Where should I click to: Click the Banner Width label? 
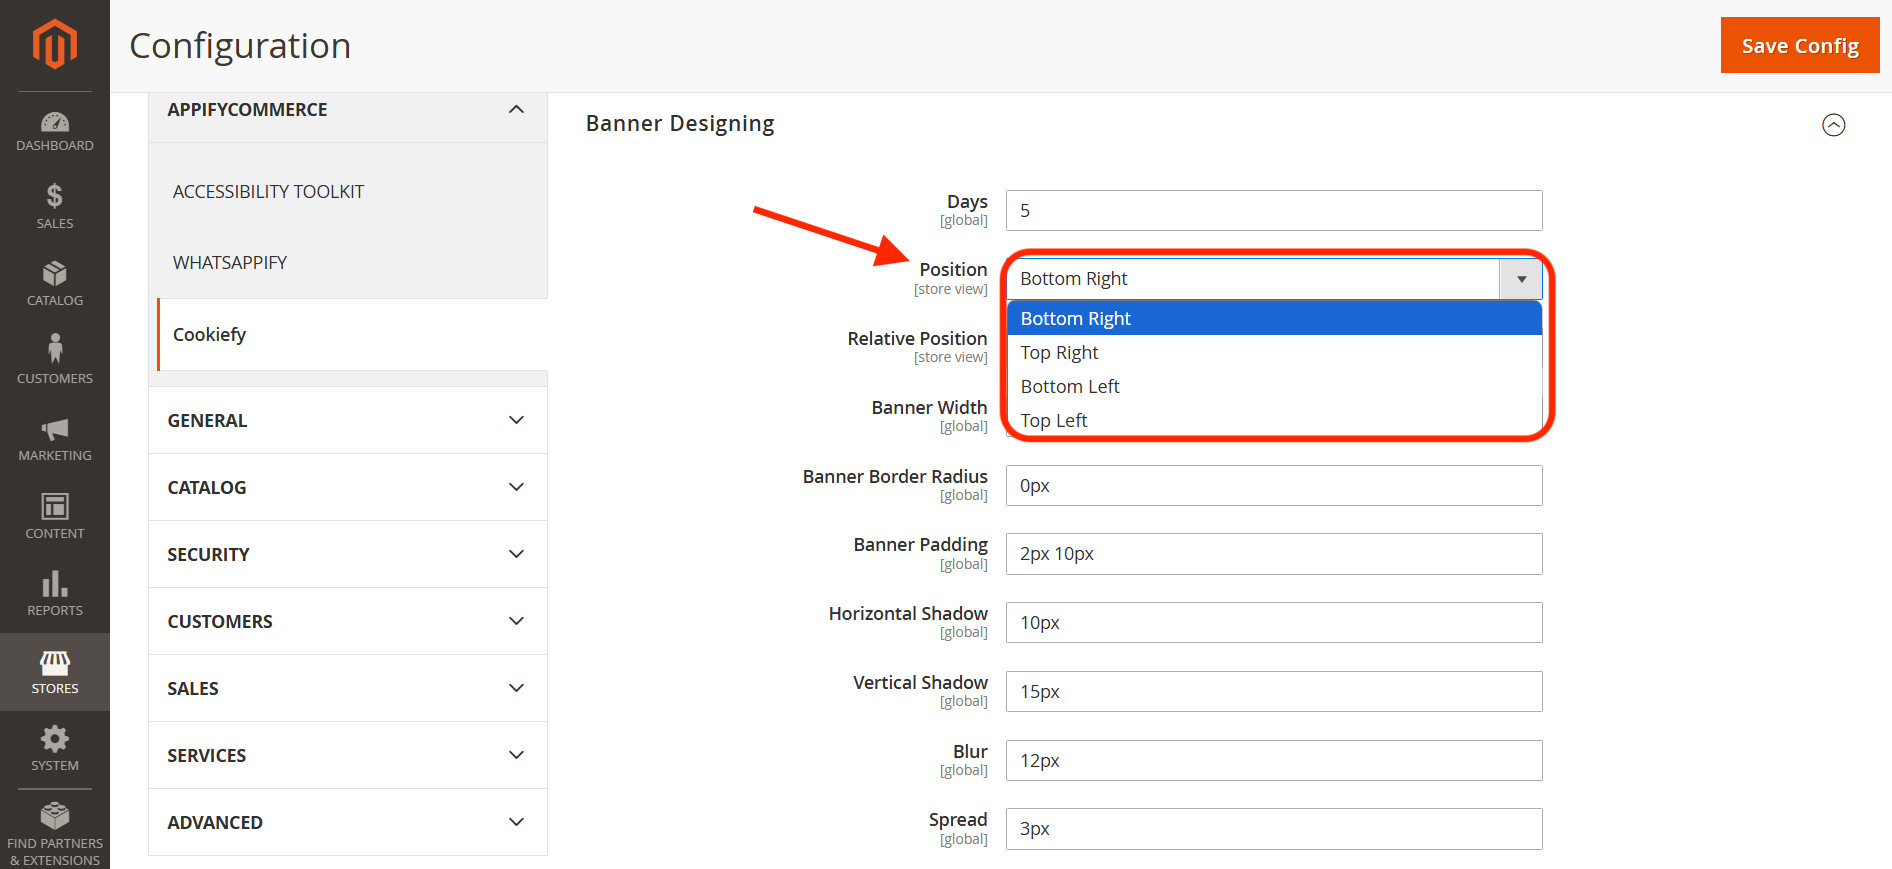929,407
